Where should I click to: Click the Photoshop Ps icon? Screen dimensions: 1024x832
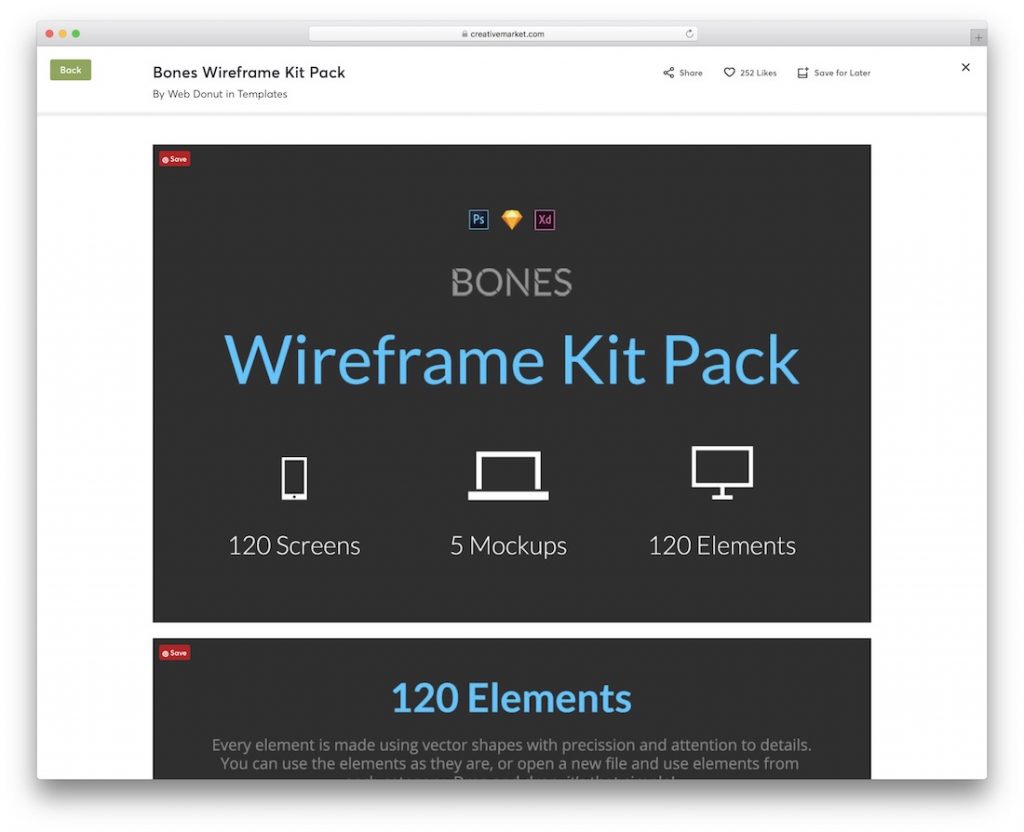pos(479,219)
